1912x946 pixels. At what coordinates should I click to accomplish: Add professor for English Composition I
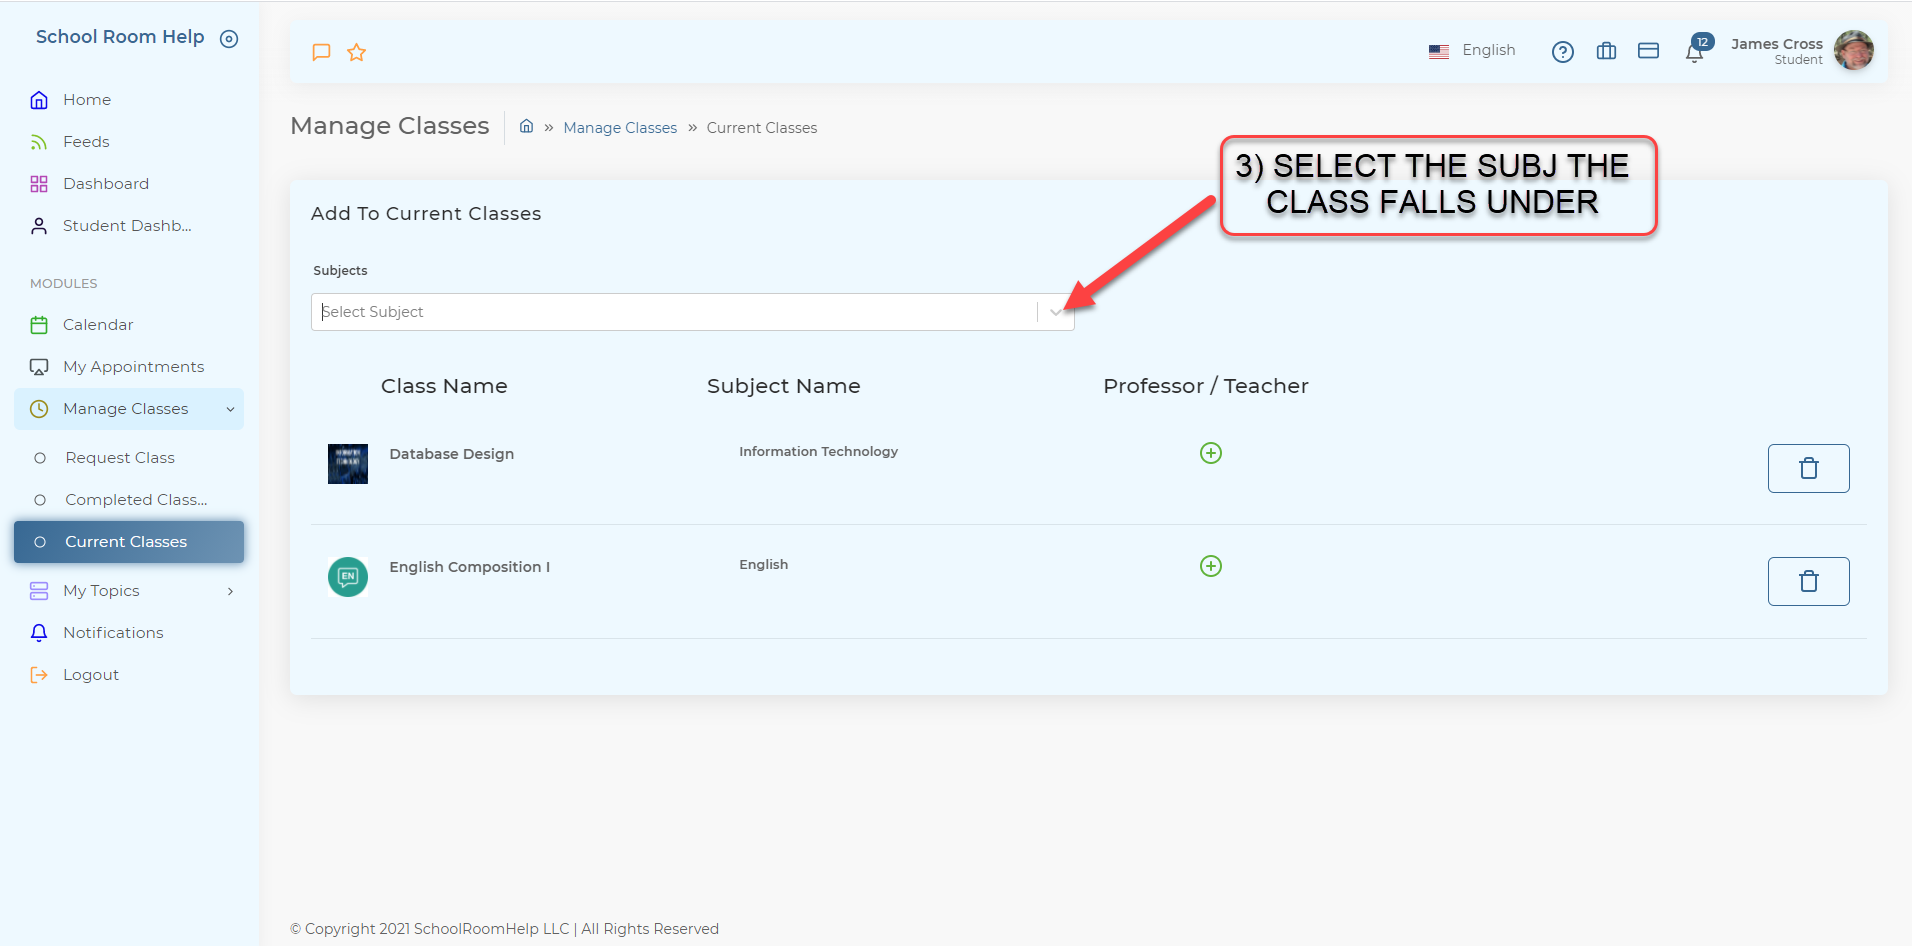coord(1210,566)
